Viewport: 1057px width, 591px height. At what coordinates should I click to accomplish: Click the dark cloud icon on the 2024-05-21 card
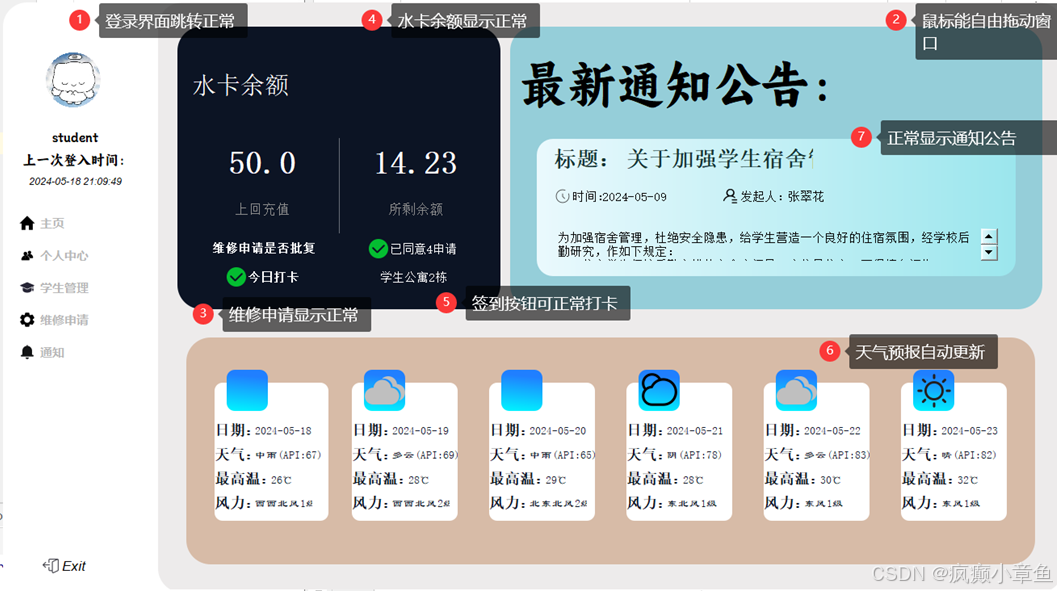tap(658, 390)
